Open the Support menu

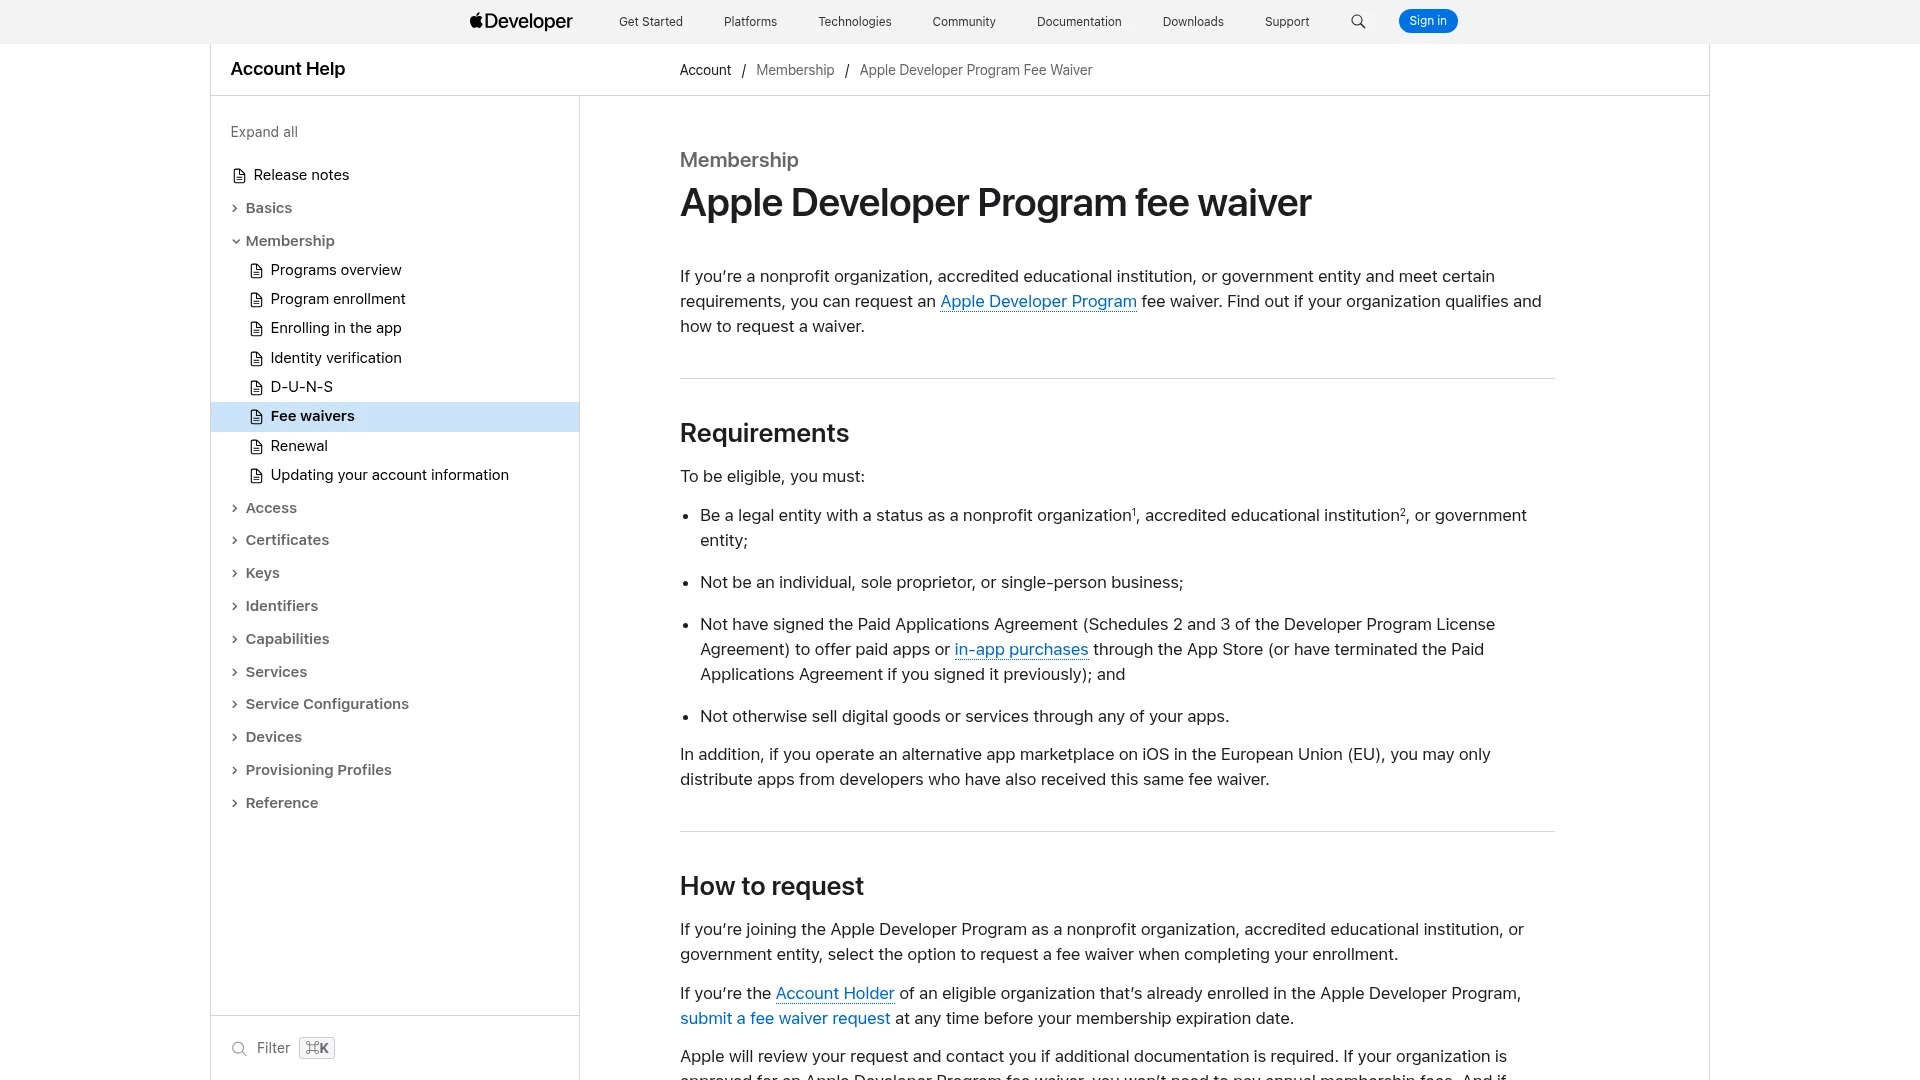[1287, 22]
